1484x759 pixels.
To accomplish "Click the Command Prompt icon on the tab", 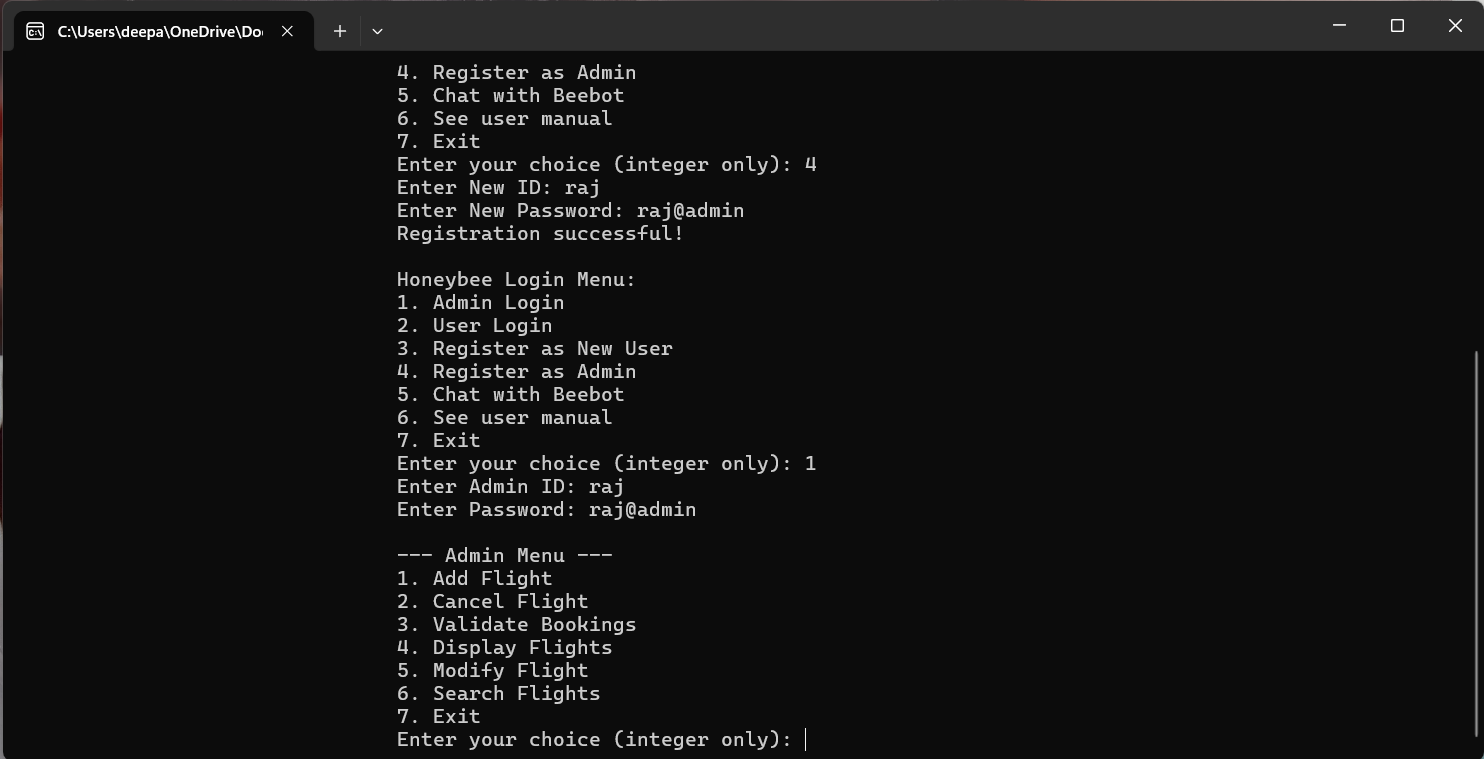I will pos(37,31).
